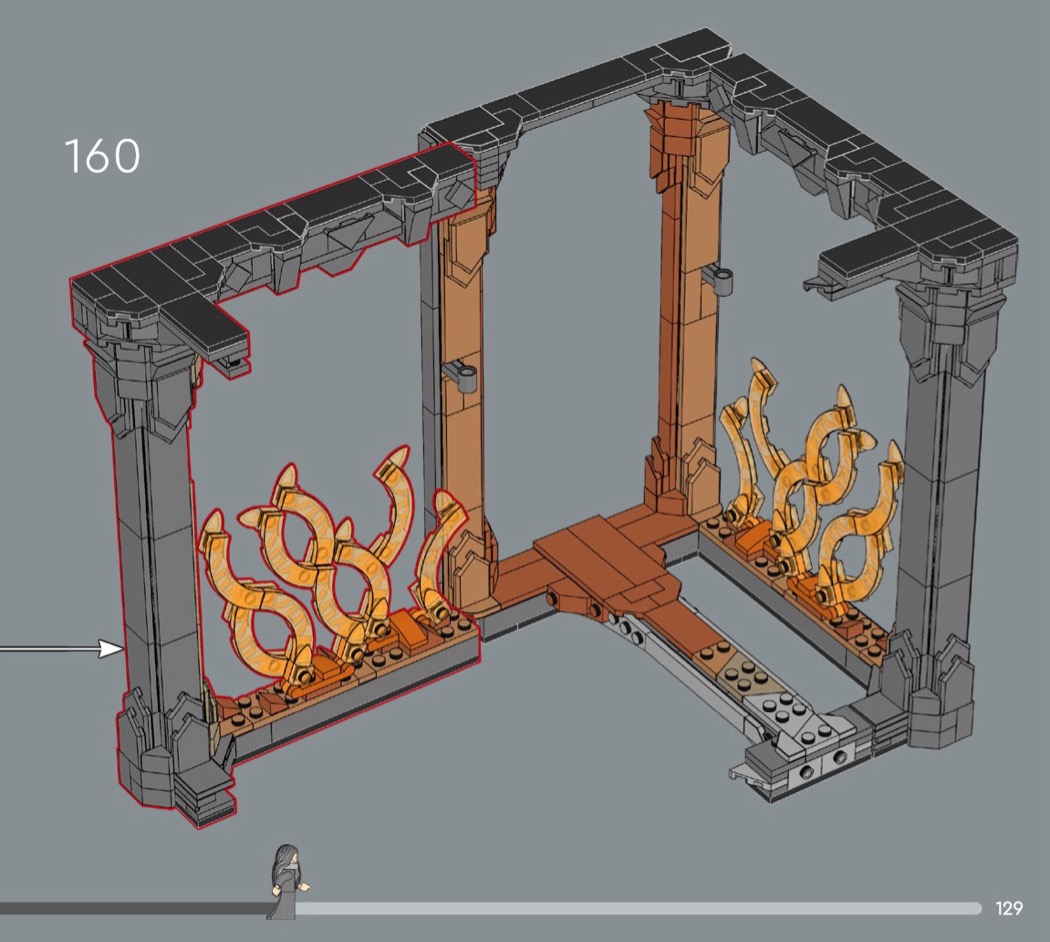Click the page number 129
Screen dimensions: 1050x942
pyautogui.click(x=1009, y=908)
